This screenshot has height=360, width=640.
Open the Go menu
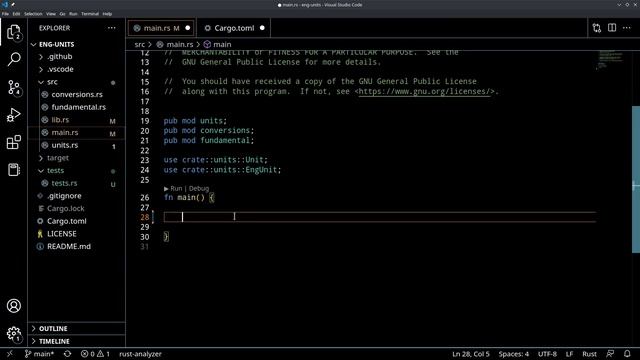[x=62, y=13]
